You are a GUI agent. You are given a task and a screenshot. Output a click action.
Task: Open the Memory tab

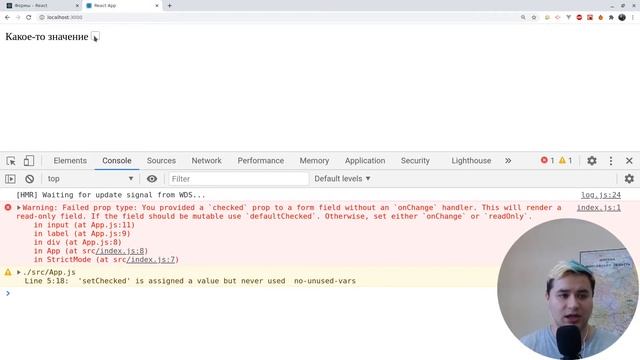(x=314, y=161)
